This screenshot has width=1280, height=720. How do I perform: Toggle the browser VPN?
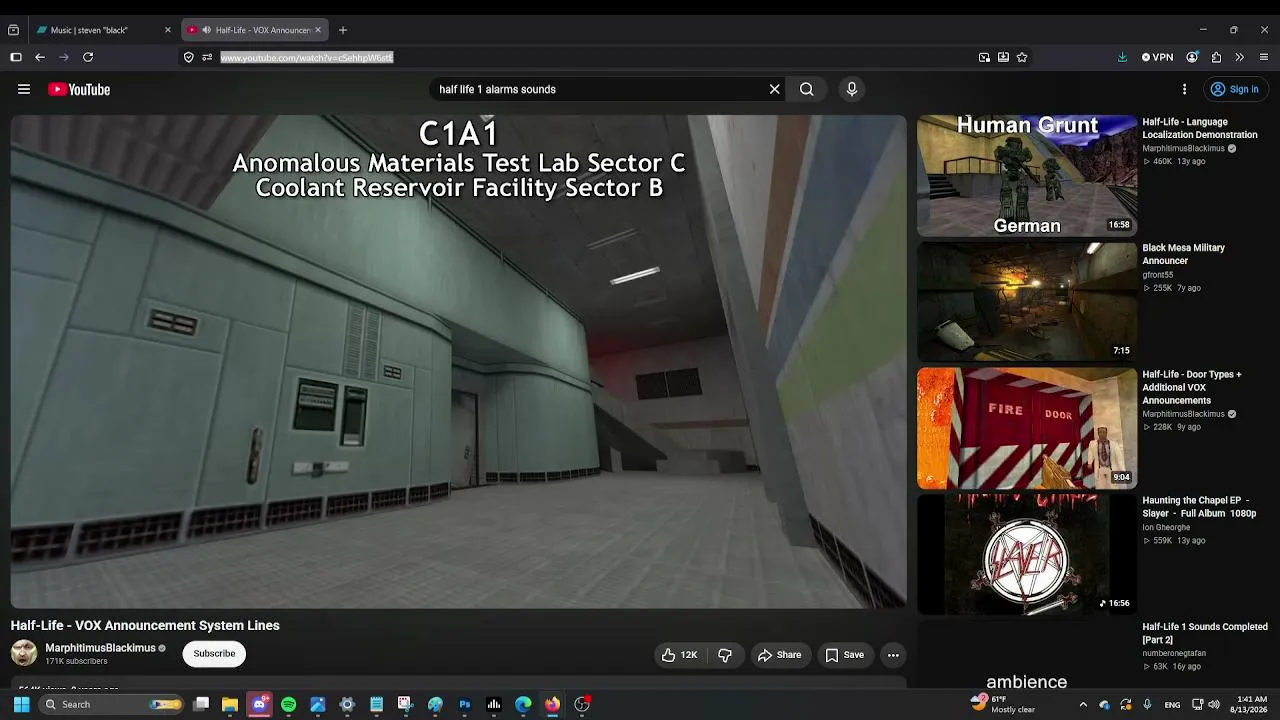1158,57
